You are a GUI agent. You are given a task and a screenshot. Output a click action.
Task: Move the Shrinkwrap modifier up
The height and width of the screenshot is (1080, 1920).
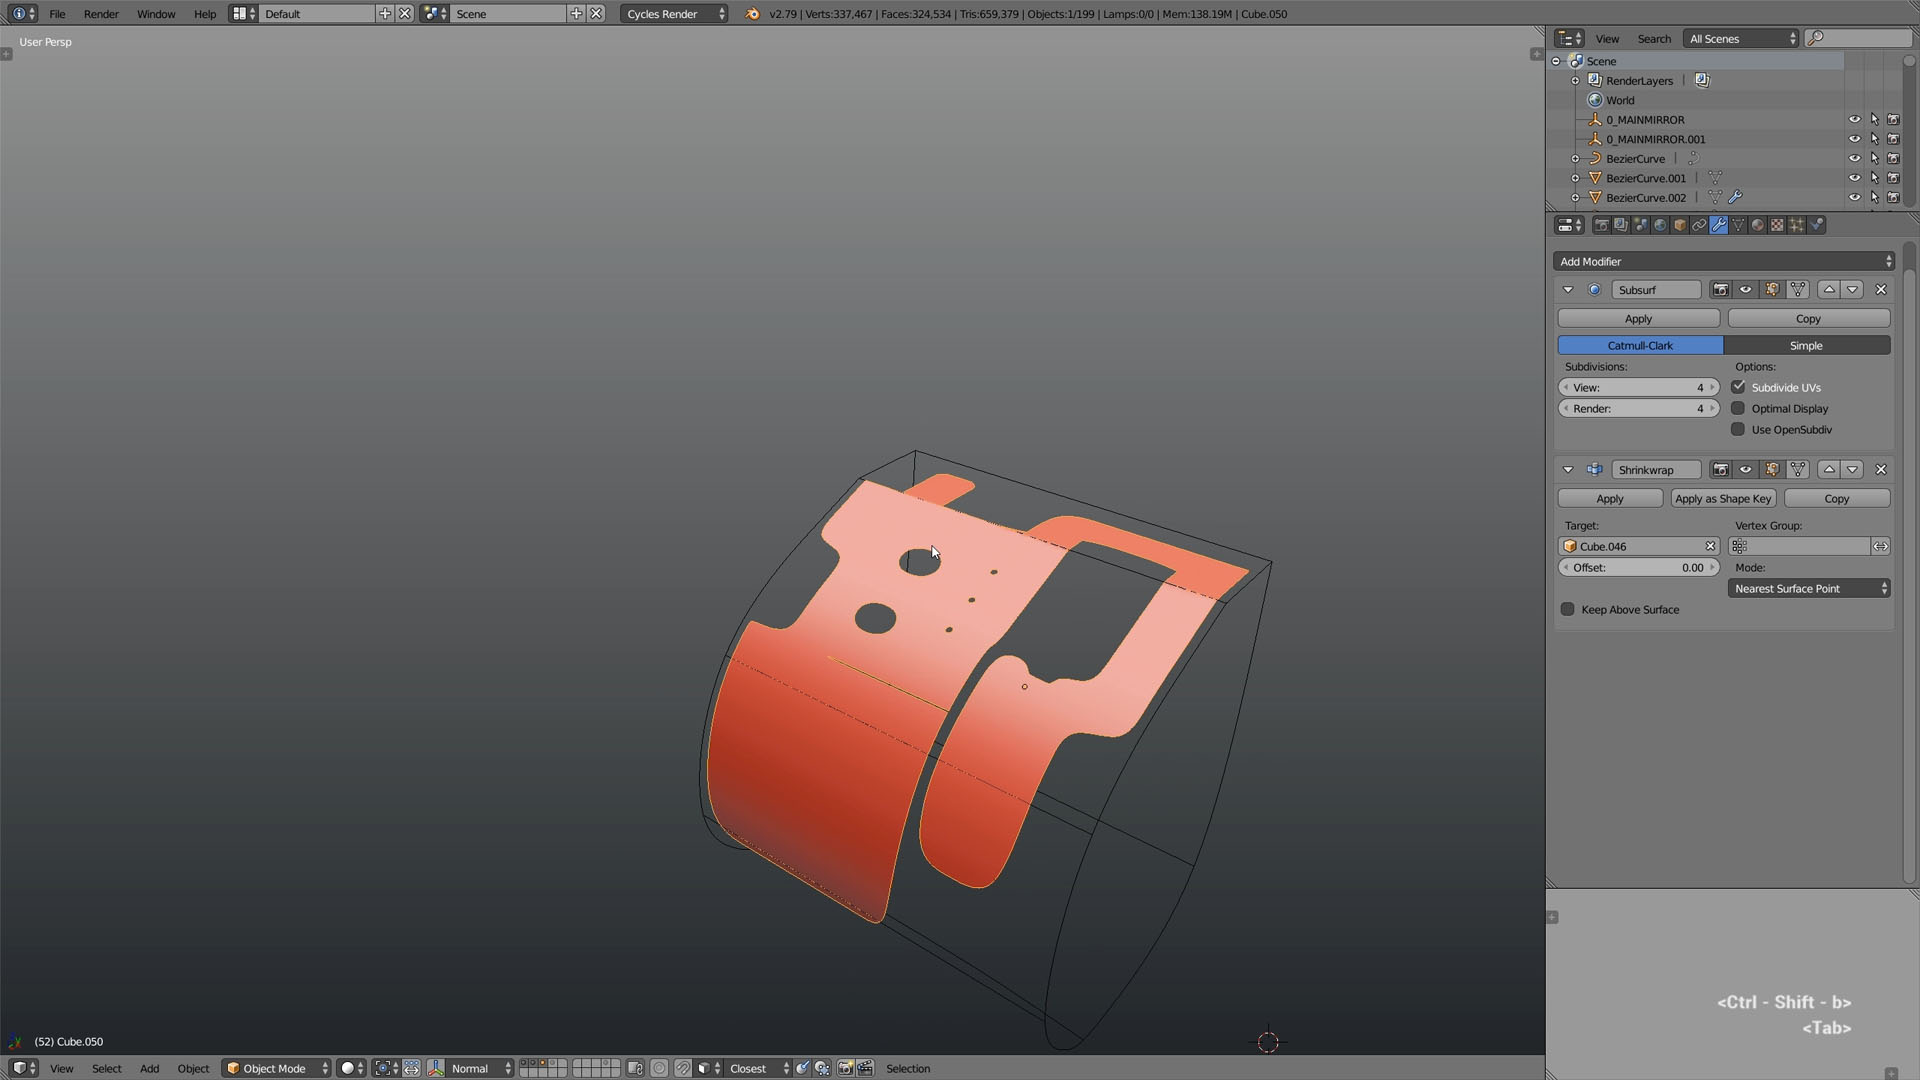[x=1829, y=470]
